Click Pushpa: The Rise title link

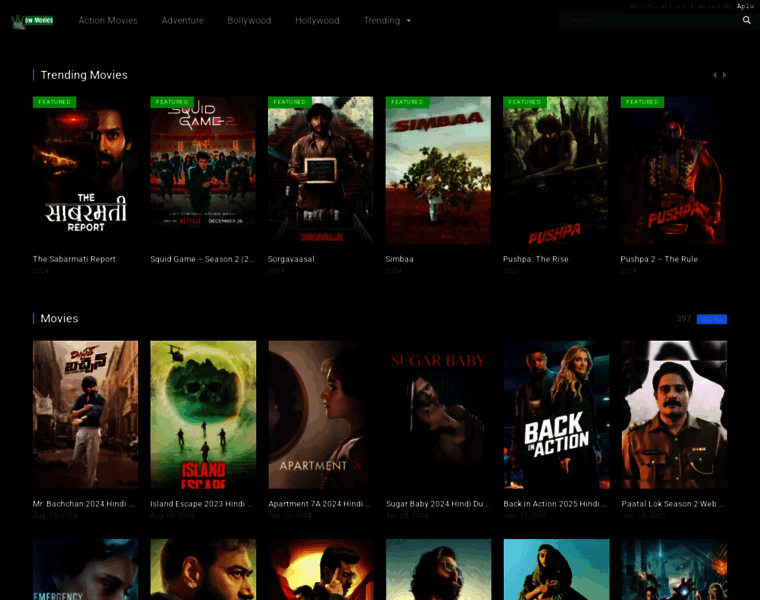coord(536,259)
